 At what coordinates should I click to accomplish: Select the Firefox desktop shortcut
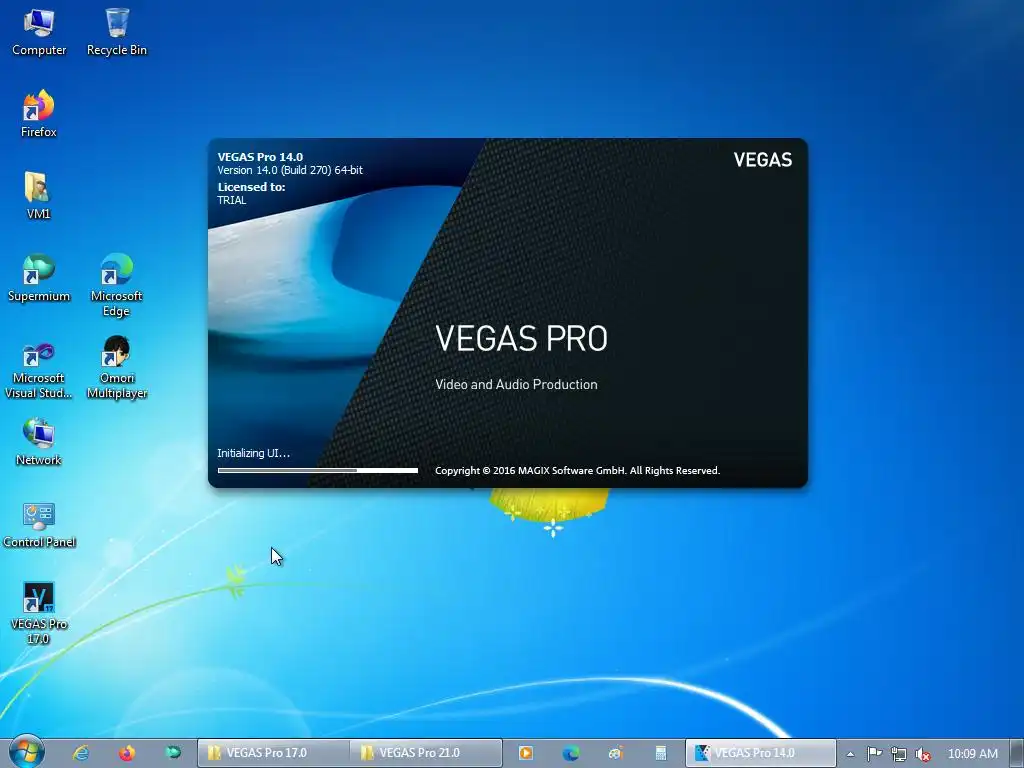click(x=39, y=114)
